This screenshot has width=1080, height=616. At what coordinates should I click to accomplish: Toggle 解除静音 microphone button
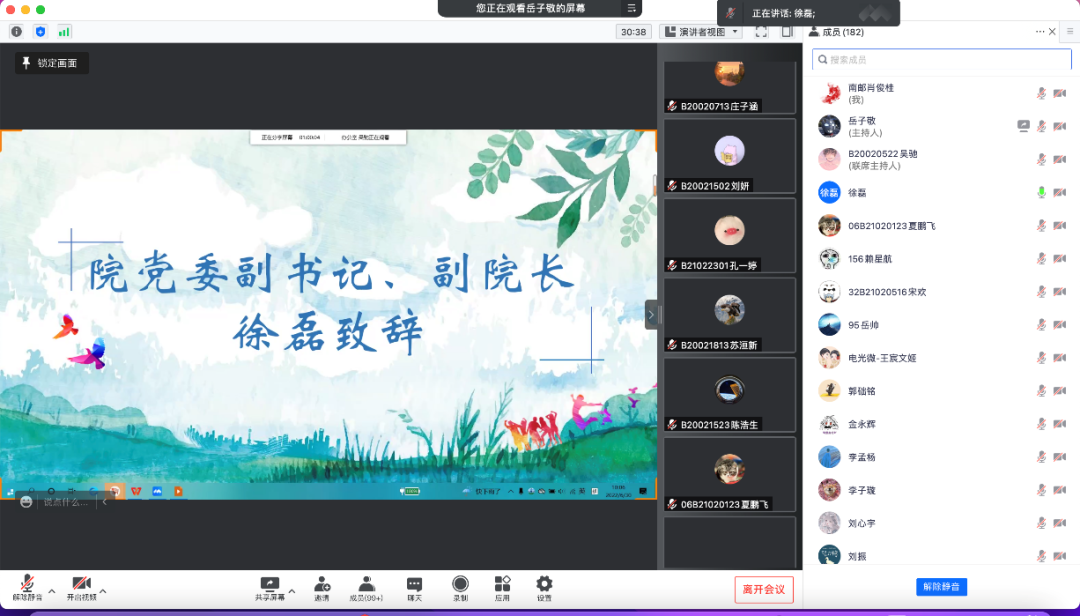click(x=27, y=588)
